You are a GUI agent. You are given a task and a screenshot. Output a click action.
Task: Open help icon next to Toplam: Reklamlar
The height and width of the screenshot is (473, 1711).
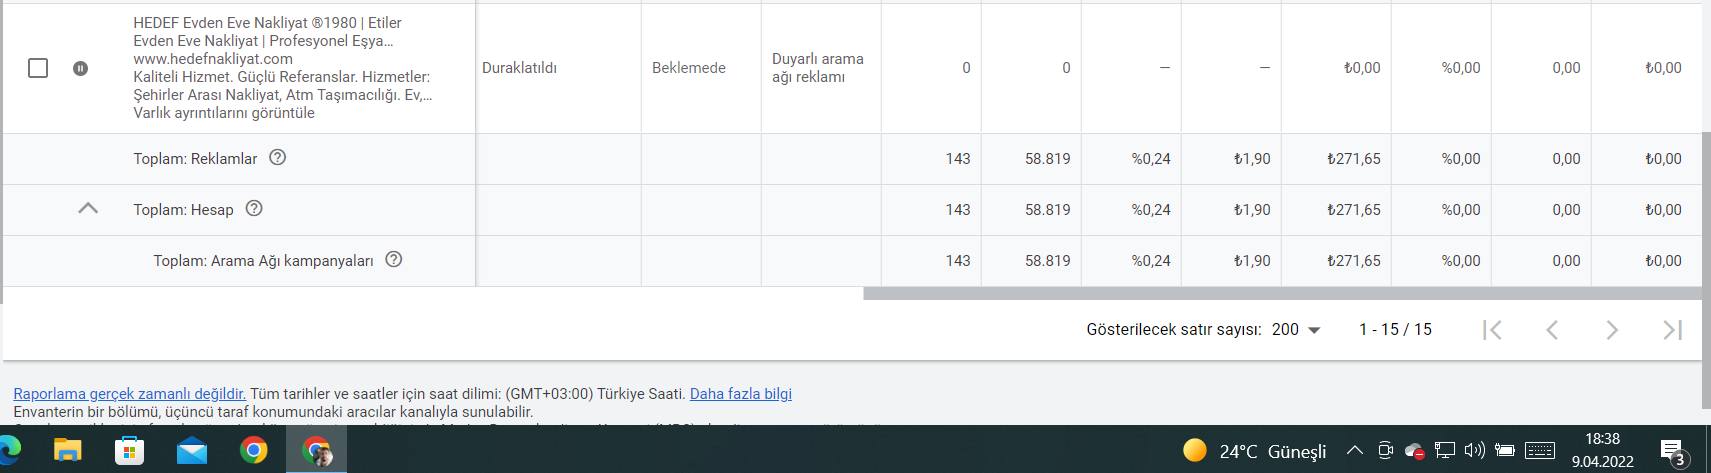[278, 157]
